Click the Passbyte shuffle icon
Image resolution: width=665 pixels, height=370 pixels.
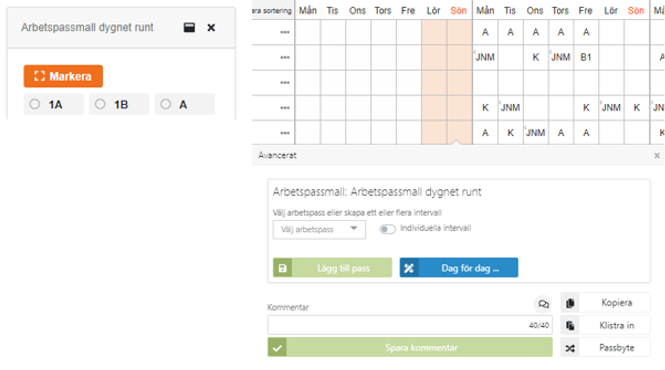point(570,348)
